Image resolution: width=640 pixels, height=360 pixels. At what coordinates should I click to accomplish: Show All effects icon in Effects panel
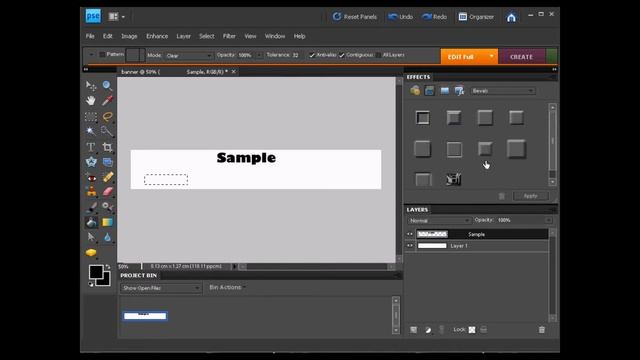pos(459,91)
